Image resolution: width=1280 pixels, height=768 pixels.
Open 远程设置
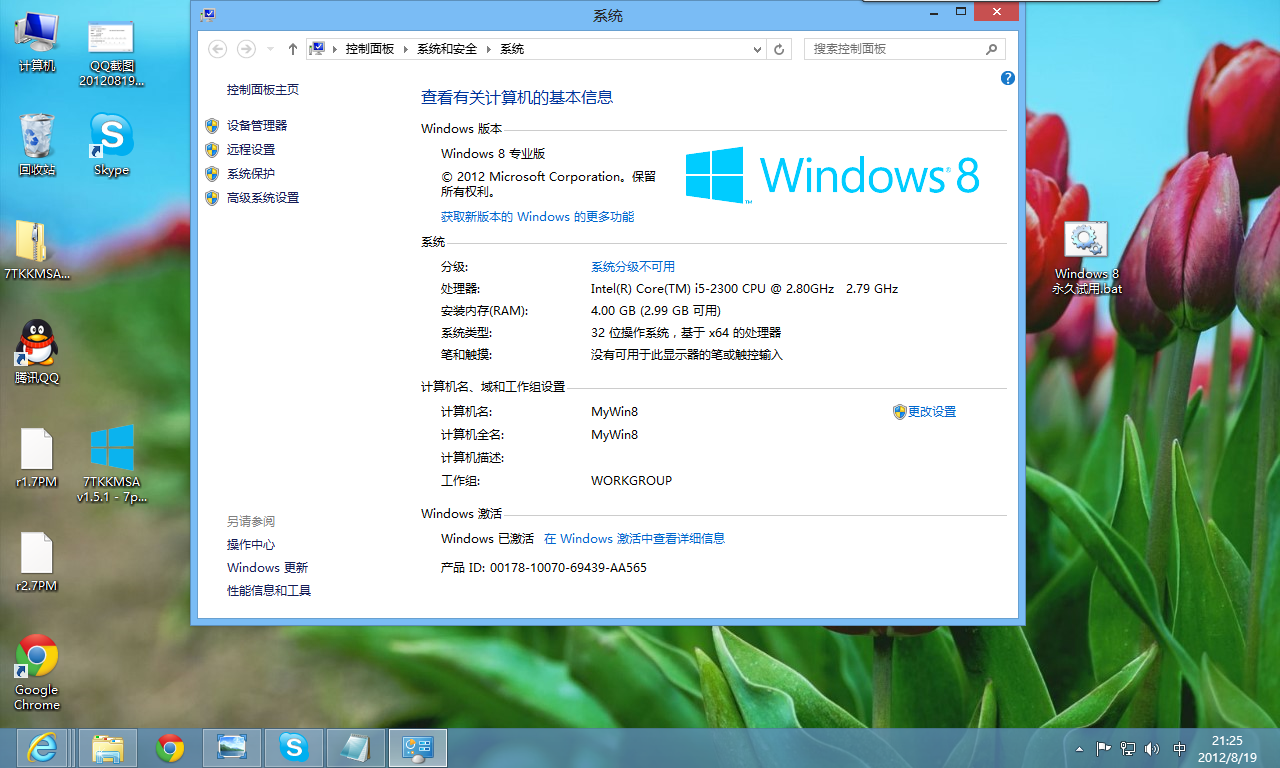pyautogui.click(x=251, y=149)
